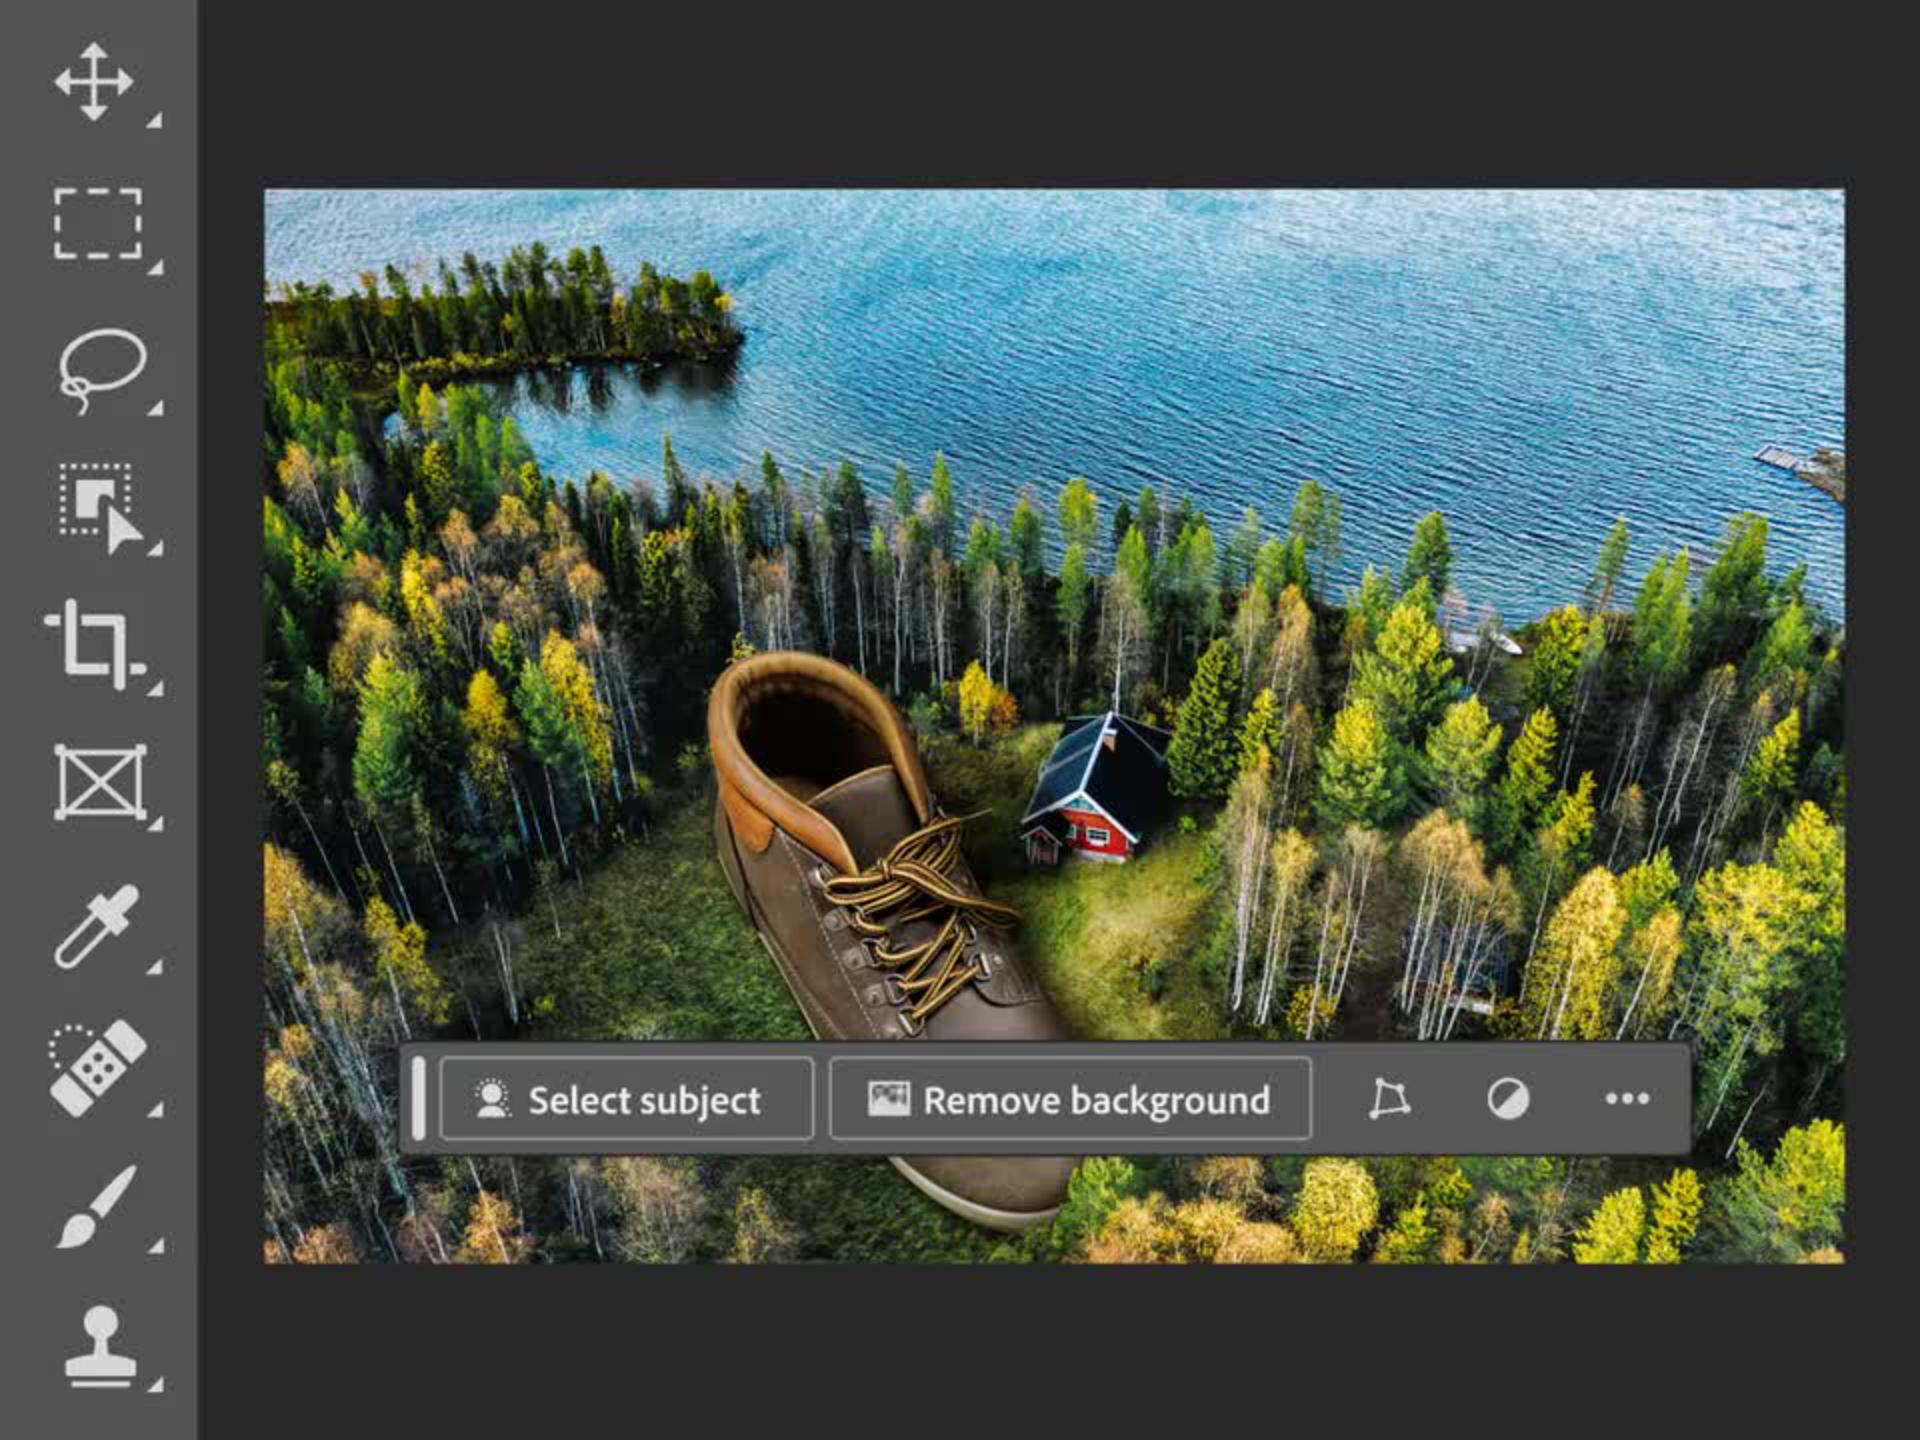The image size is (1920, 1440).
Task: Select the Rectangular Marquee tool
Action: [97, 223]
